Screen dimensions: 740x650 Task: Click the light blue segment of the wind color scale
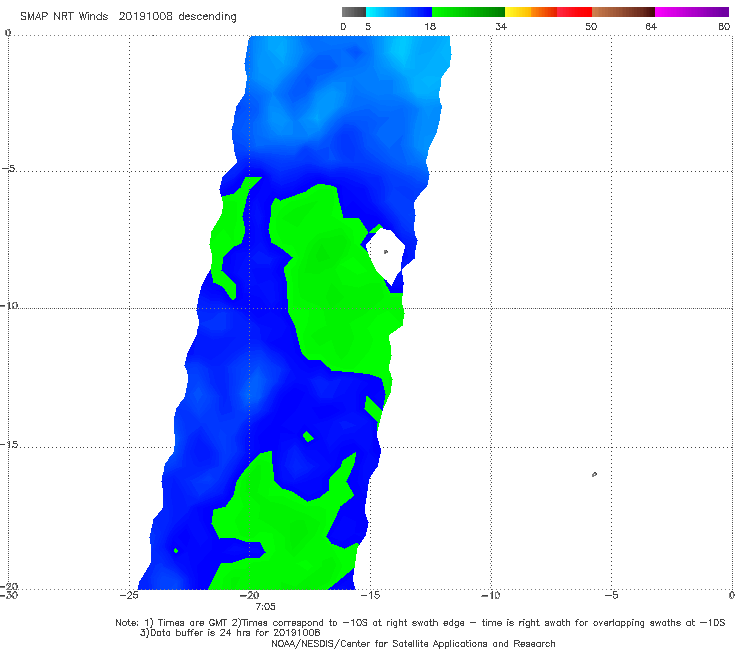point(399,12)
